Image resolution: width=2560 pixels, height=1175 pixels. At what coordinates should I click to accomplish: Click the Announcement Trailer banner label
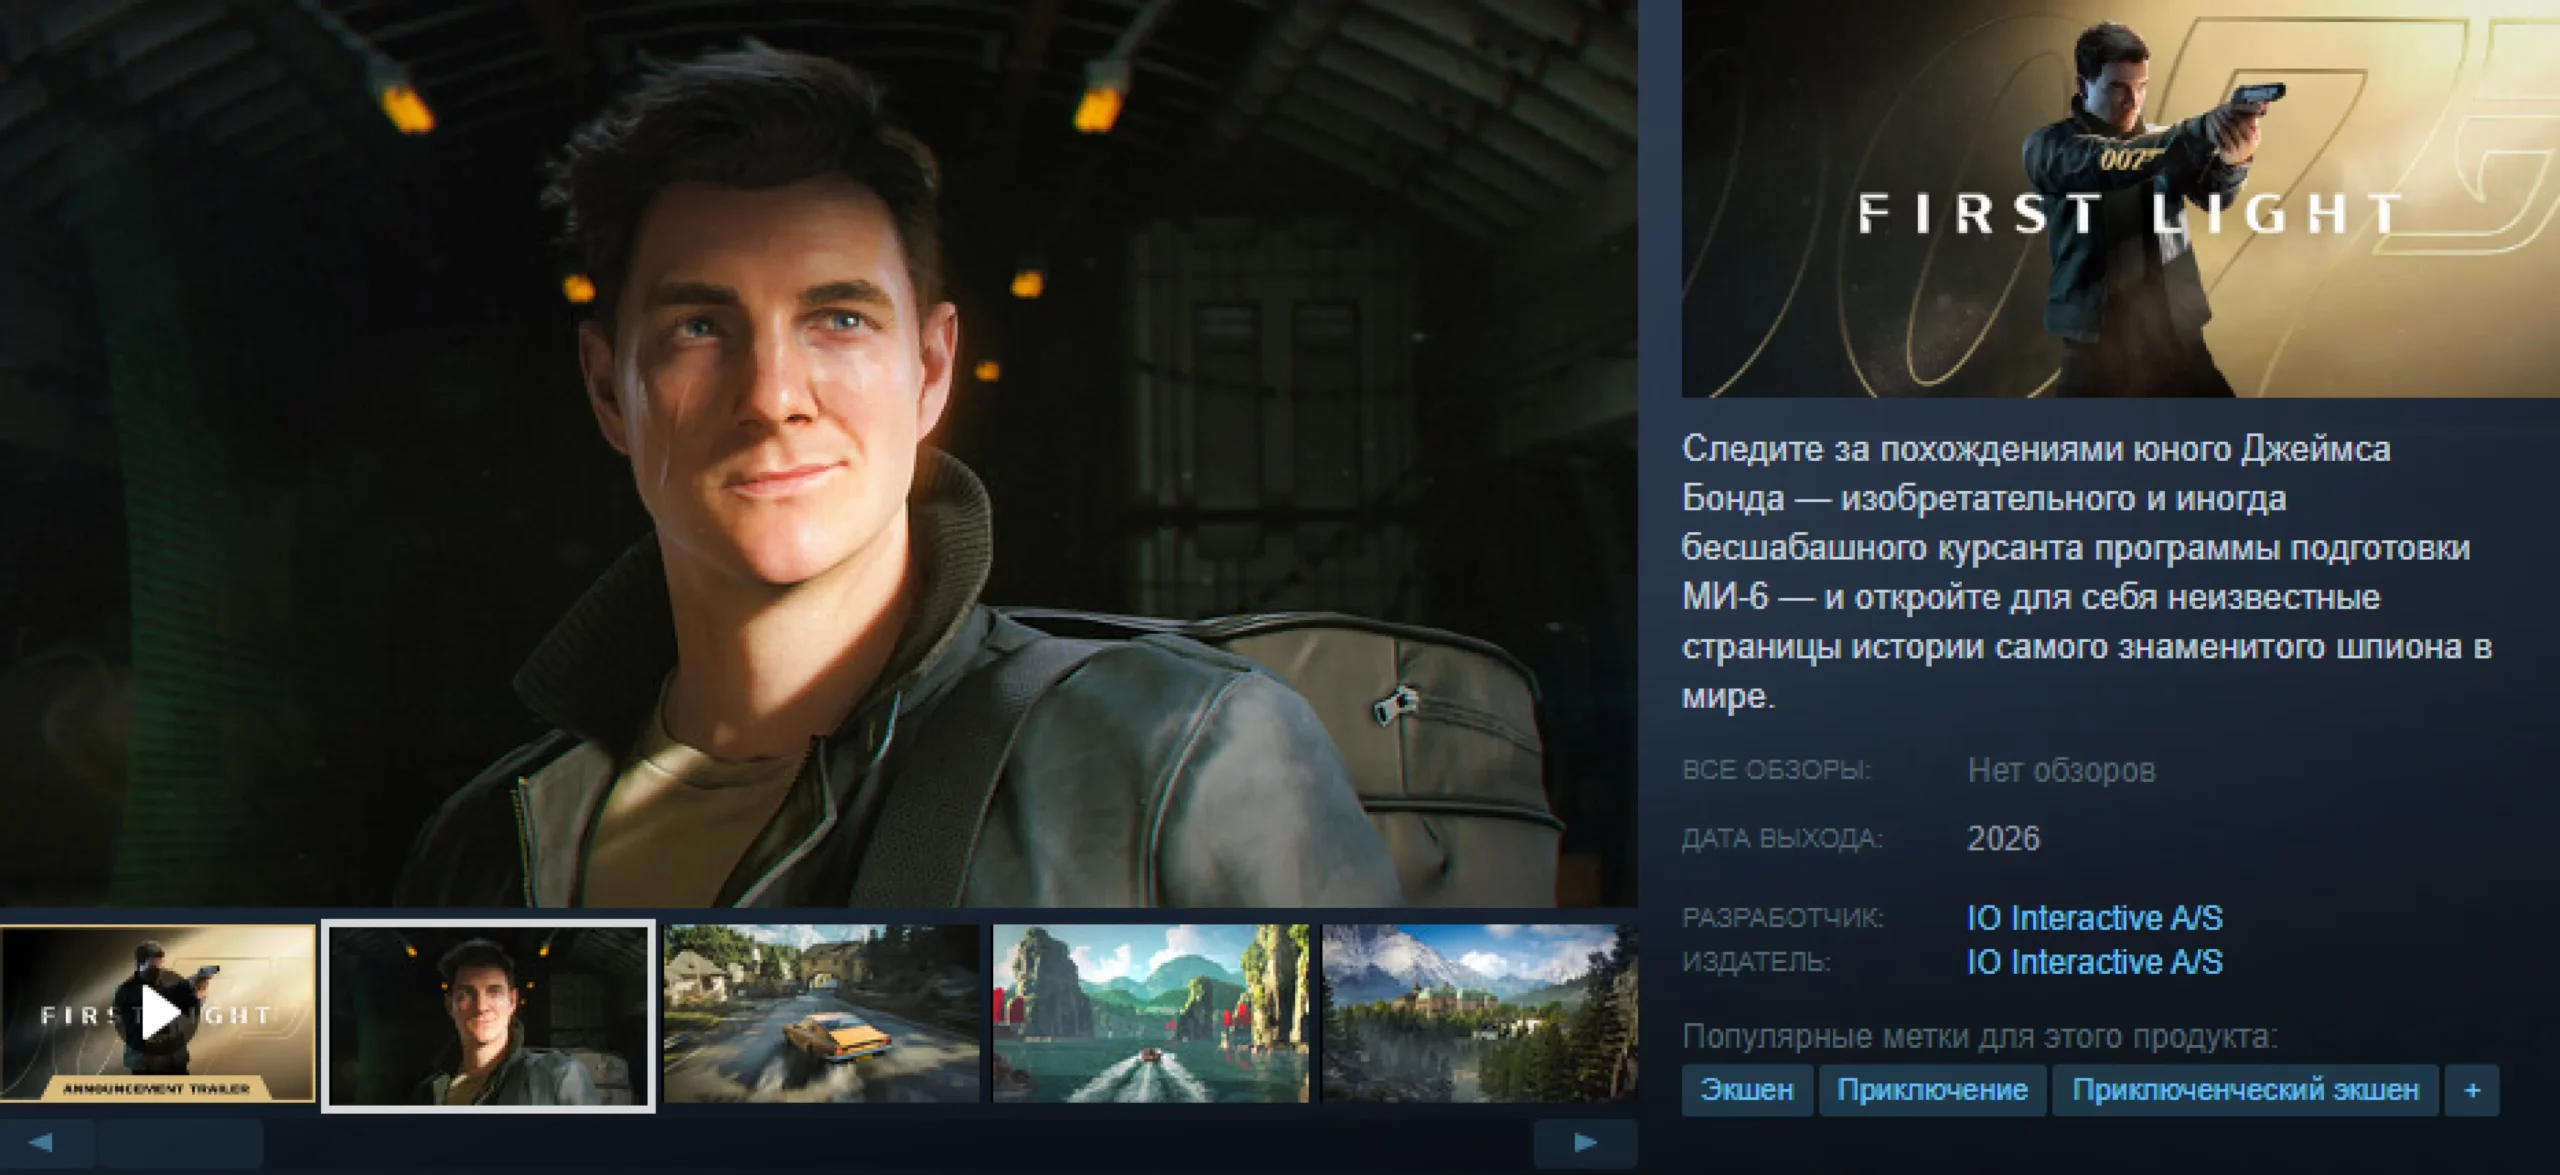(157, 1088)
